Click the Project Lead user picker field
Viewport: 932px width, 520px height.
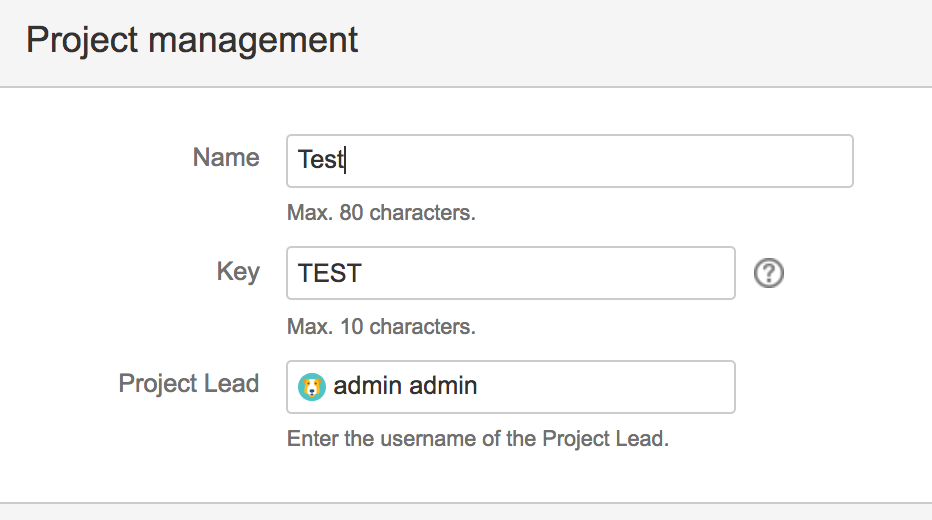point(600,387)
